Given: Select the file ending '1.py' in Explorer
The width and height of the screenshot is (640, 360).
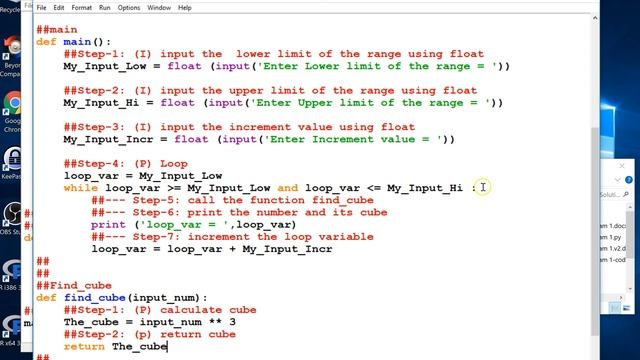Looking at the screenshot, I should tap(612, 237).
